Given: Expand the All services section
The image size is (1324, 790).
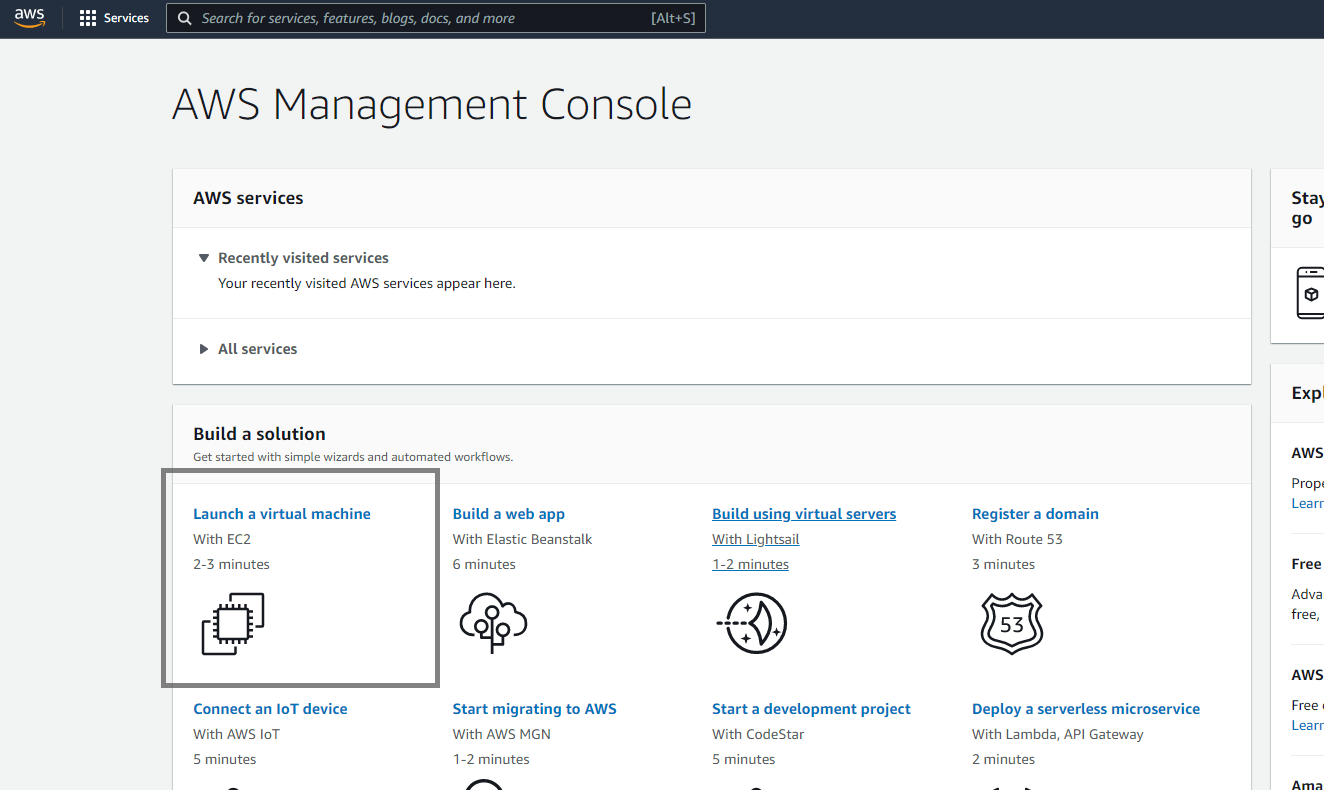Looking at the screenshot, I should pos(204,349).
